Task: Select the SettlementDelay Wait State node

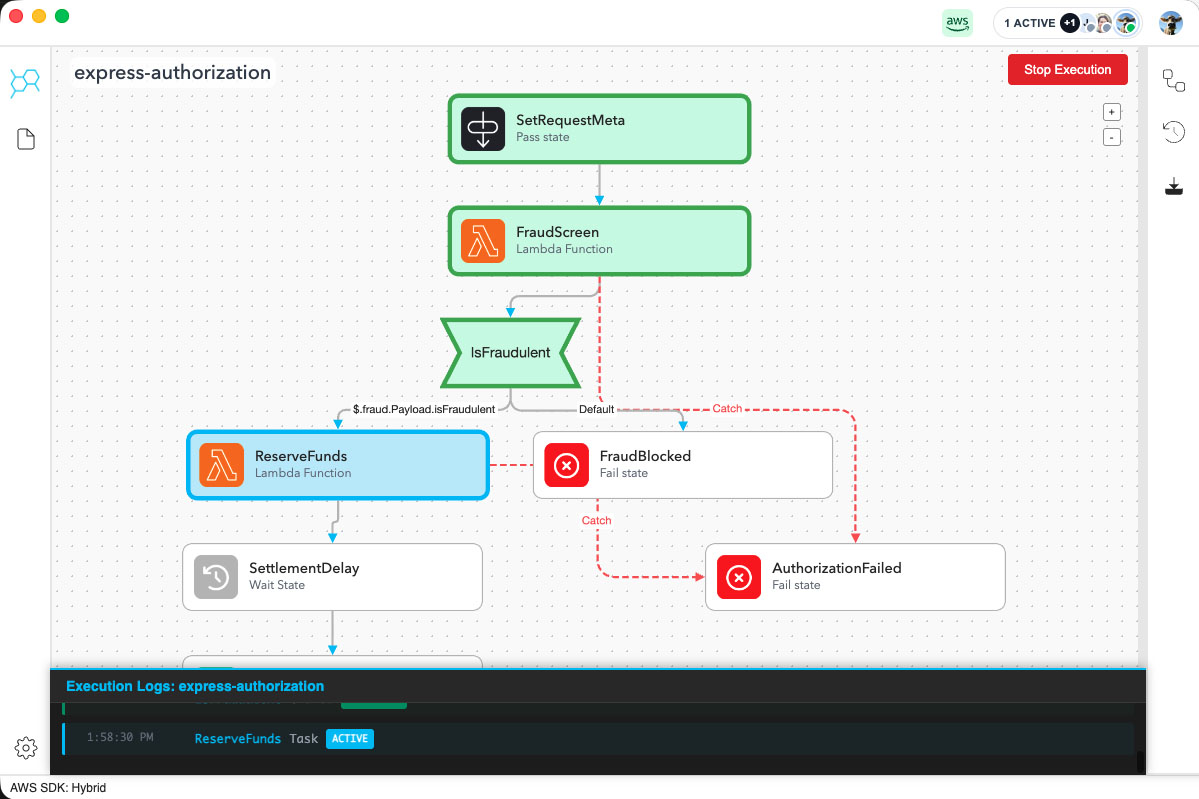Action: pyautogui.click(x=333, y=577)
